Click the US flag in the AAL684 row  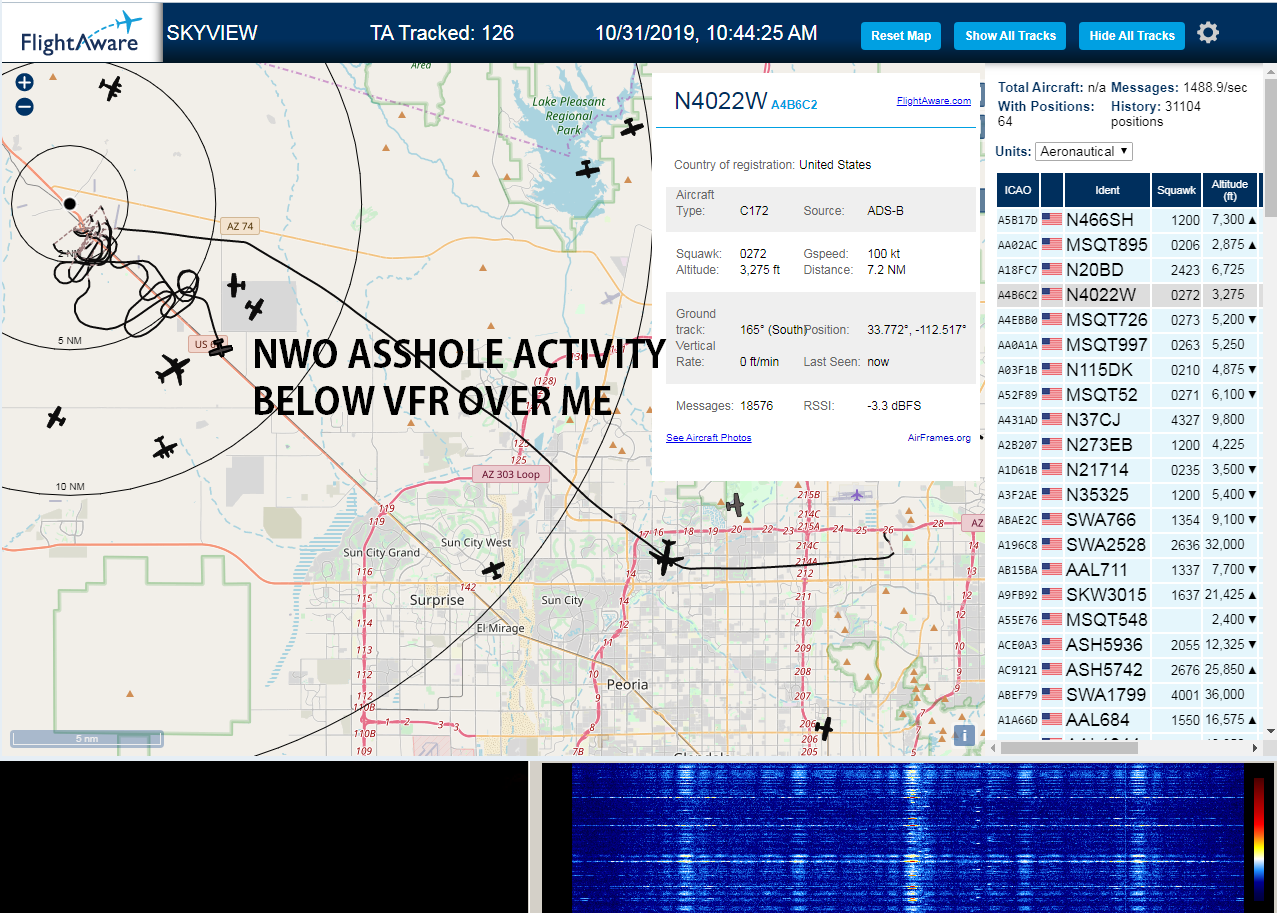click(1051, 719)
